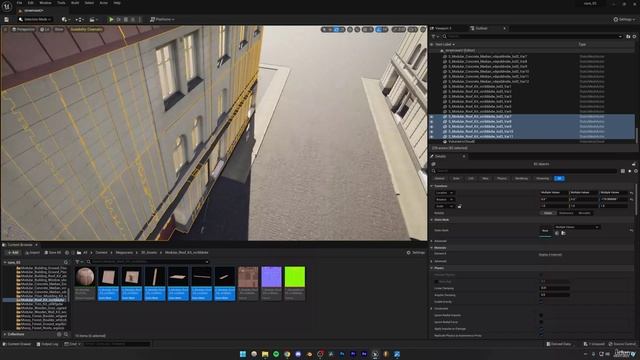Open the File menu
The height and width of the screenshot is (360, 640).
pos(19,3)
